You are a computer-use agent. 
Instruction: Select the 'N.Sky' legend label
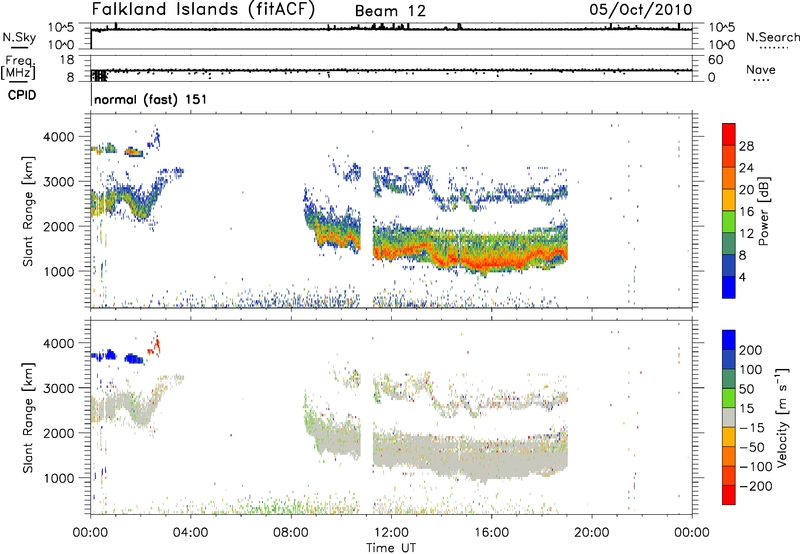click(19, 37)
